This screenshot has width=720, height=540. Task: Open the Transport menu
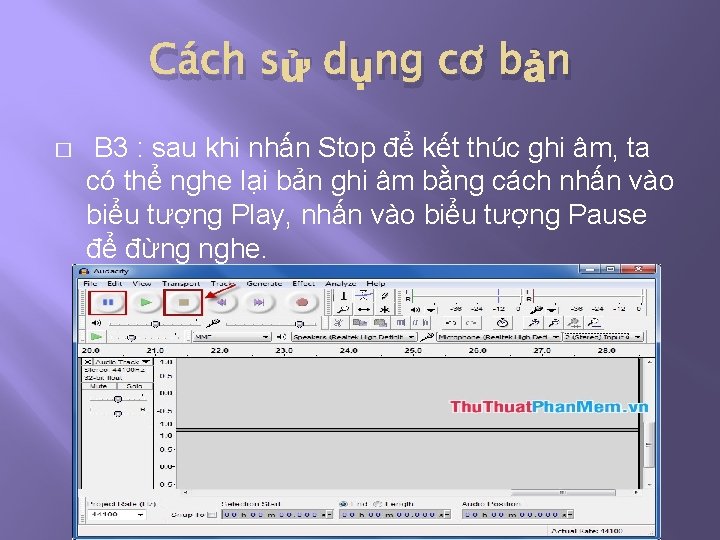(181, 283)
